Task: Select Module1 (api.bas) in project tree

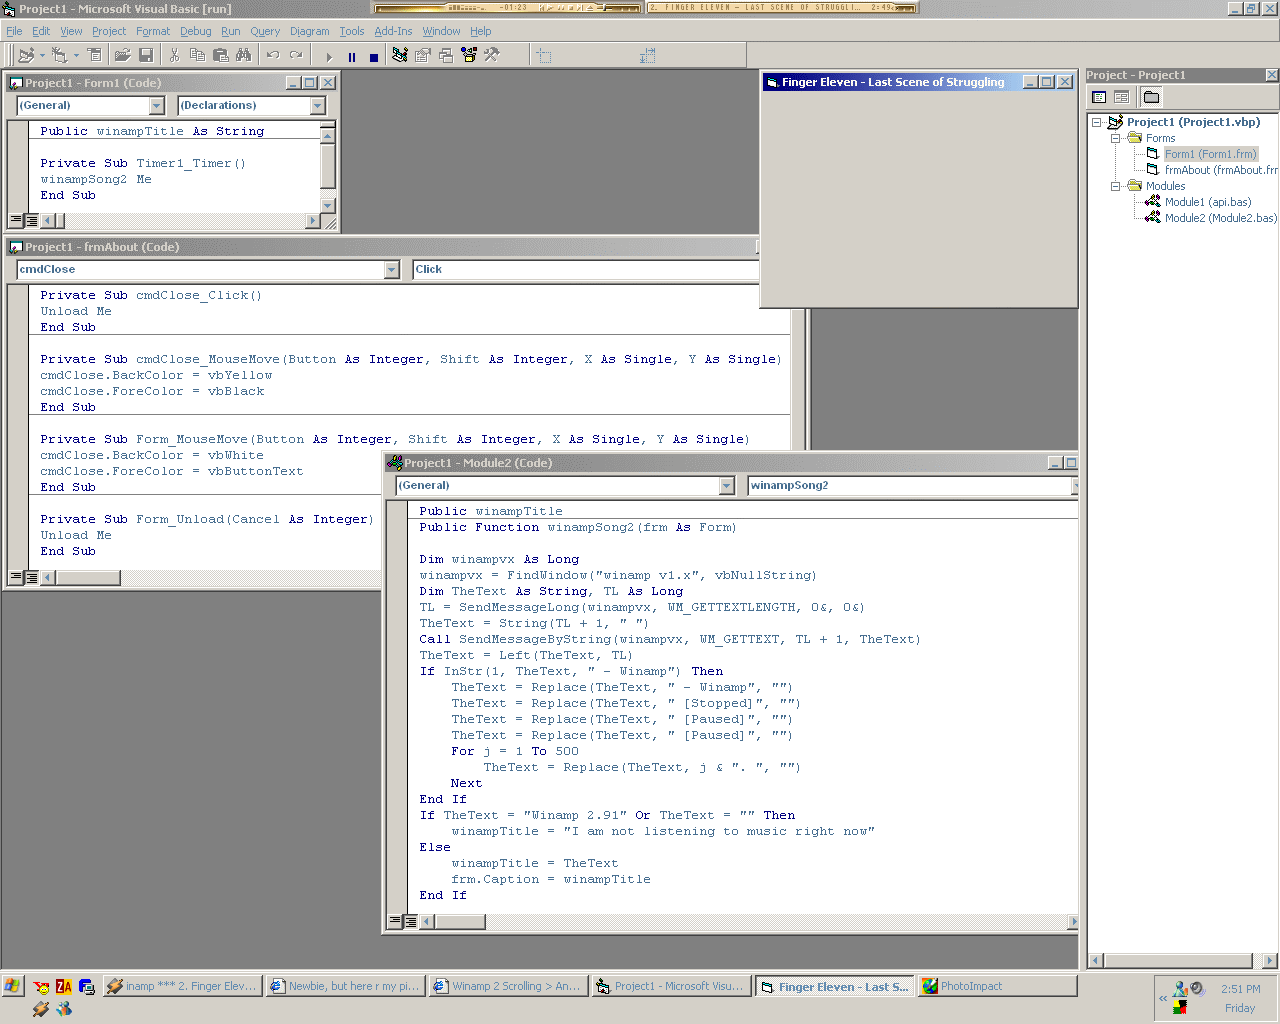Action: pyautogui.click(x=1207, y=202)
